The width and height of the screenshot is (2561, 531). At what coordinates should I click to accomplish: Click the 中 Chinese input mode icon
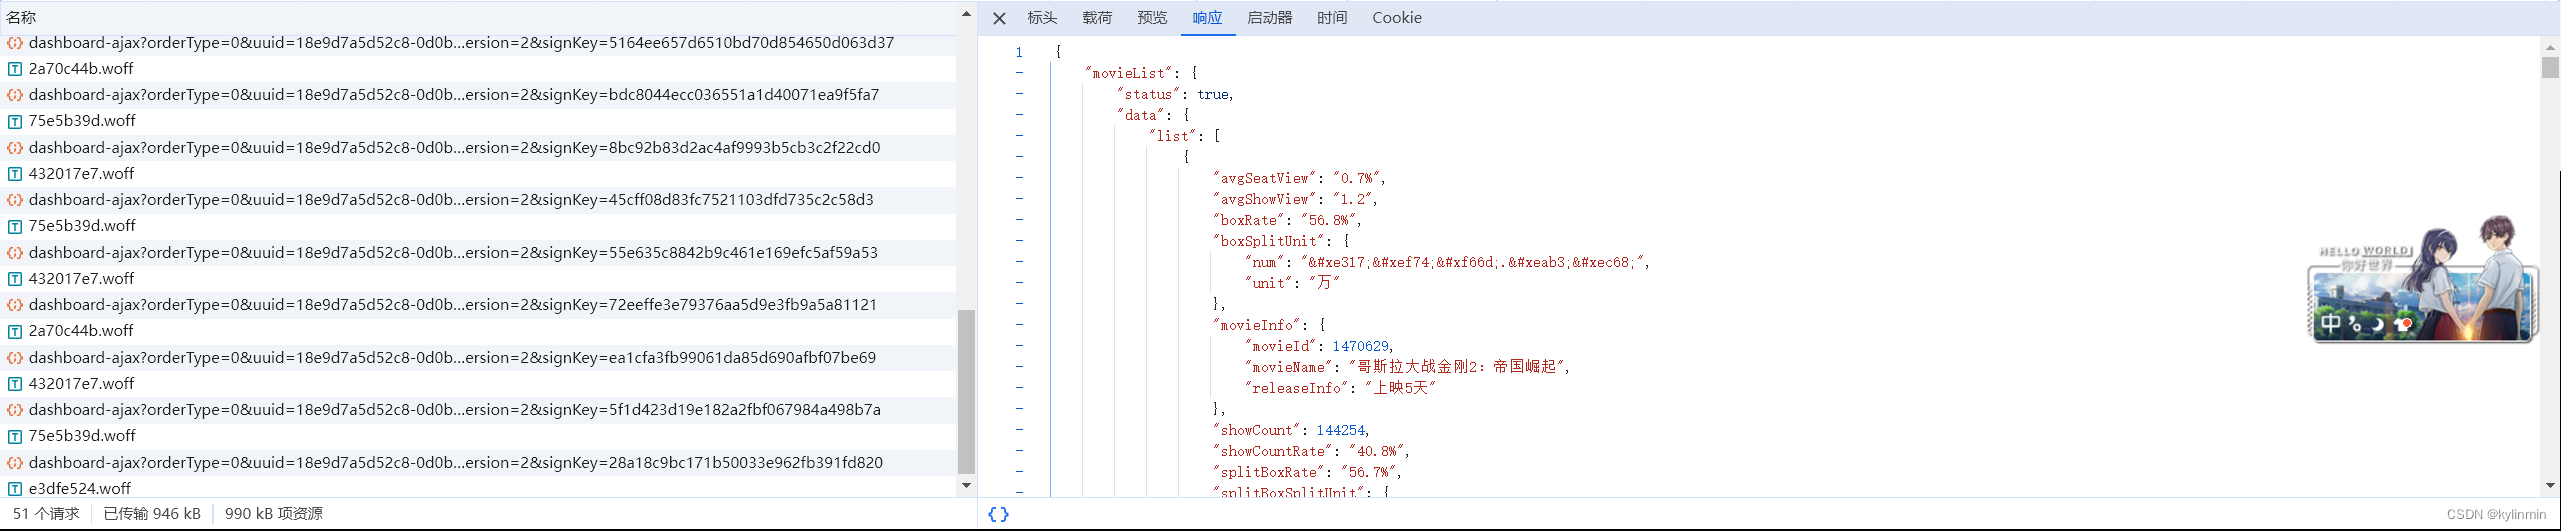pos(2331,323)
